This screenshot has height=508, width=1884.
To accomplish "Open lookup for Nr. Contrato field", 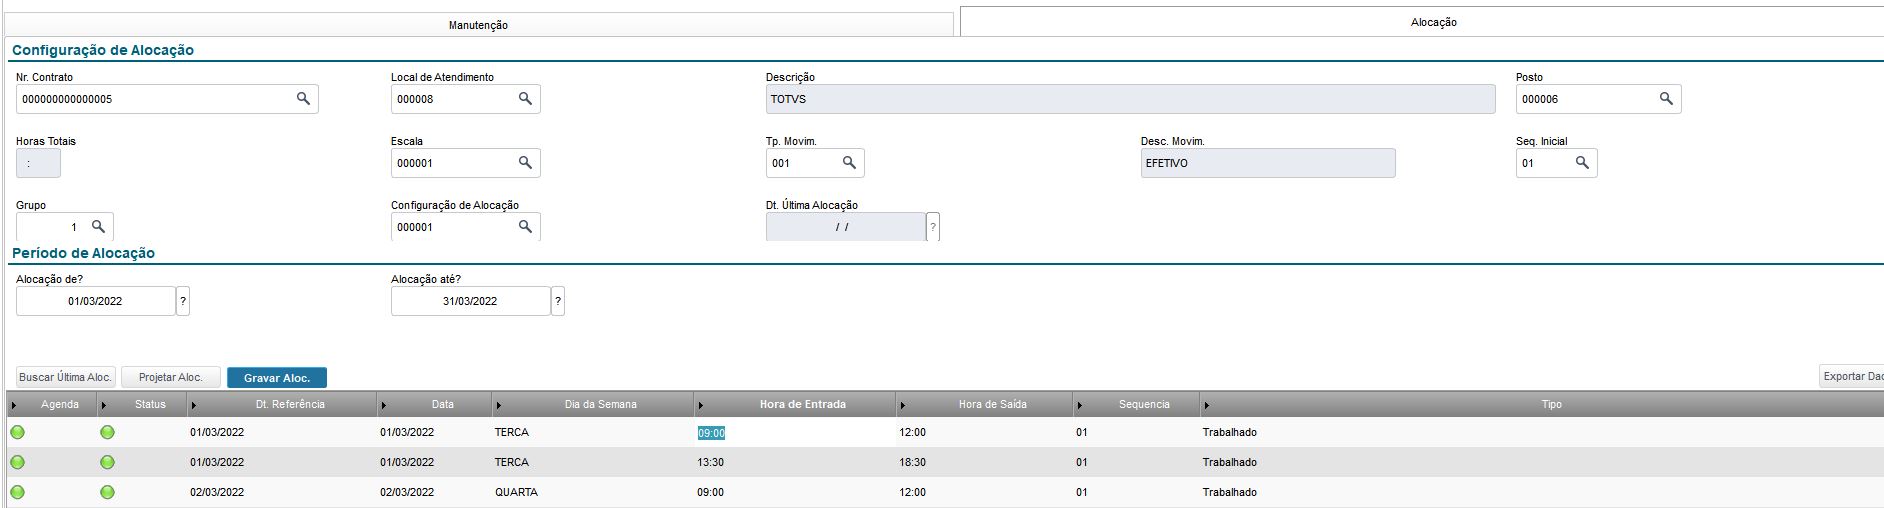I will click(x=303, y=99).
